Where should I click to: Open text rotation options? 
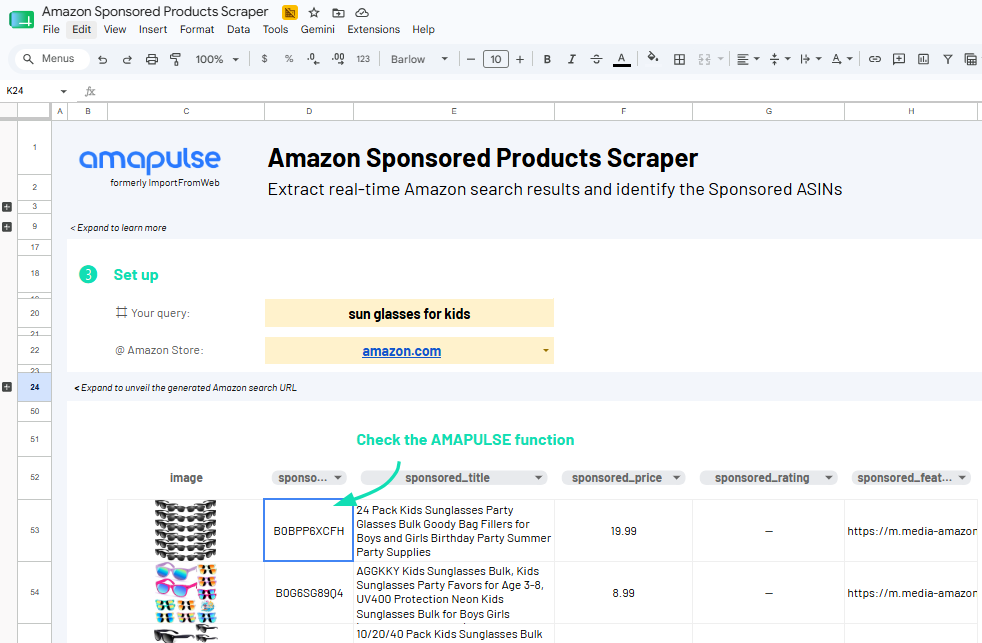(842, 59)
